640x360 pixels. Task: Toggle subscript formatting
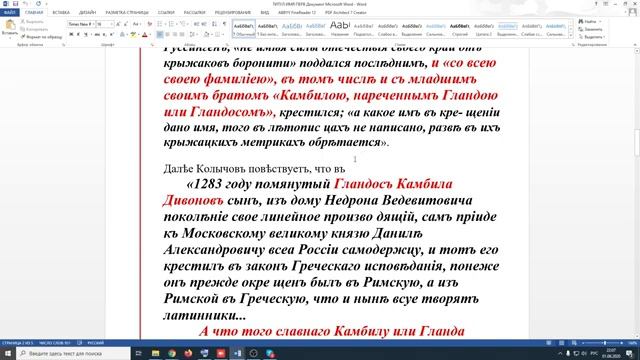(104, 35)
